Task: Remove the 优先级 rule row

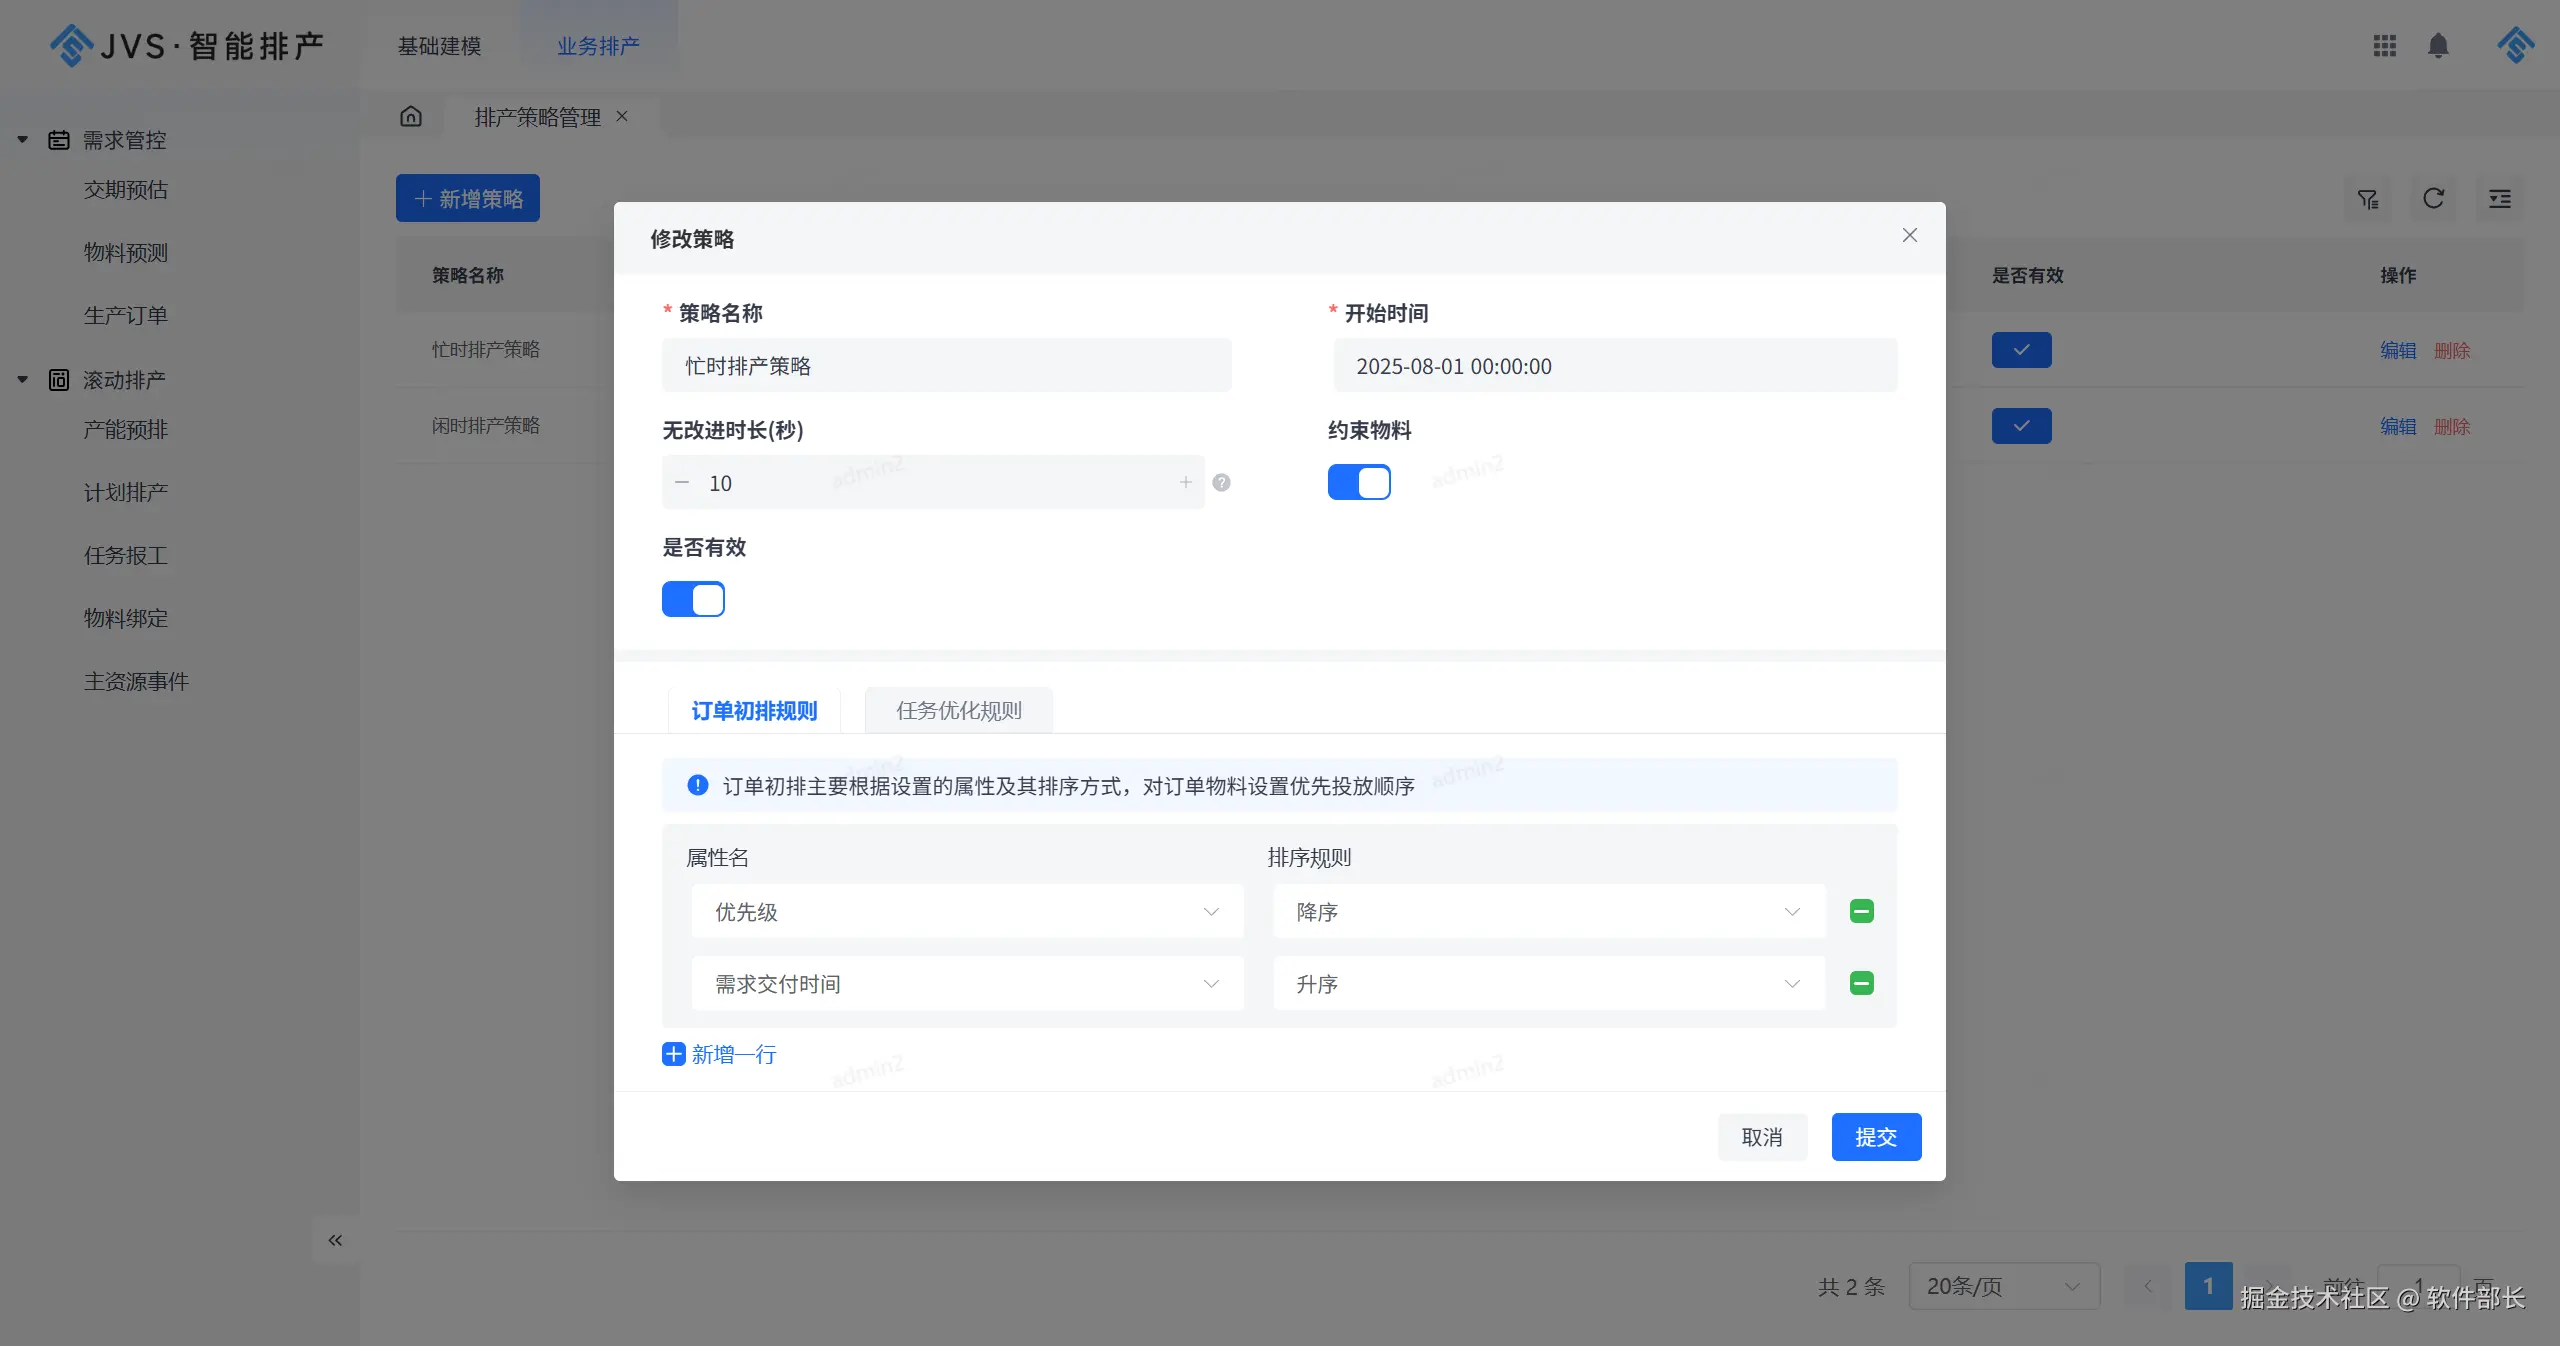Action: point(1861,911)
